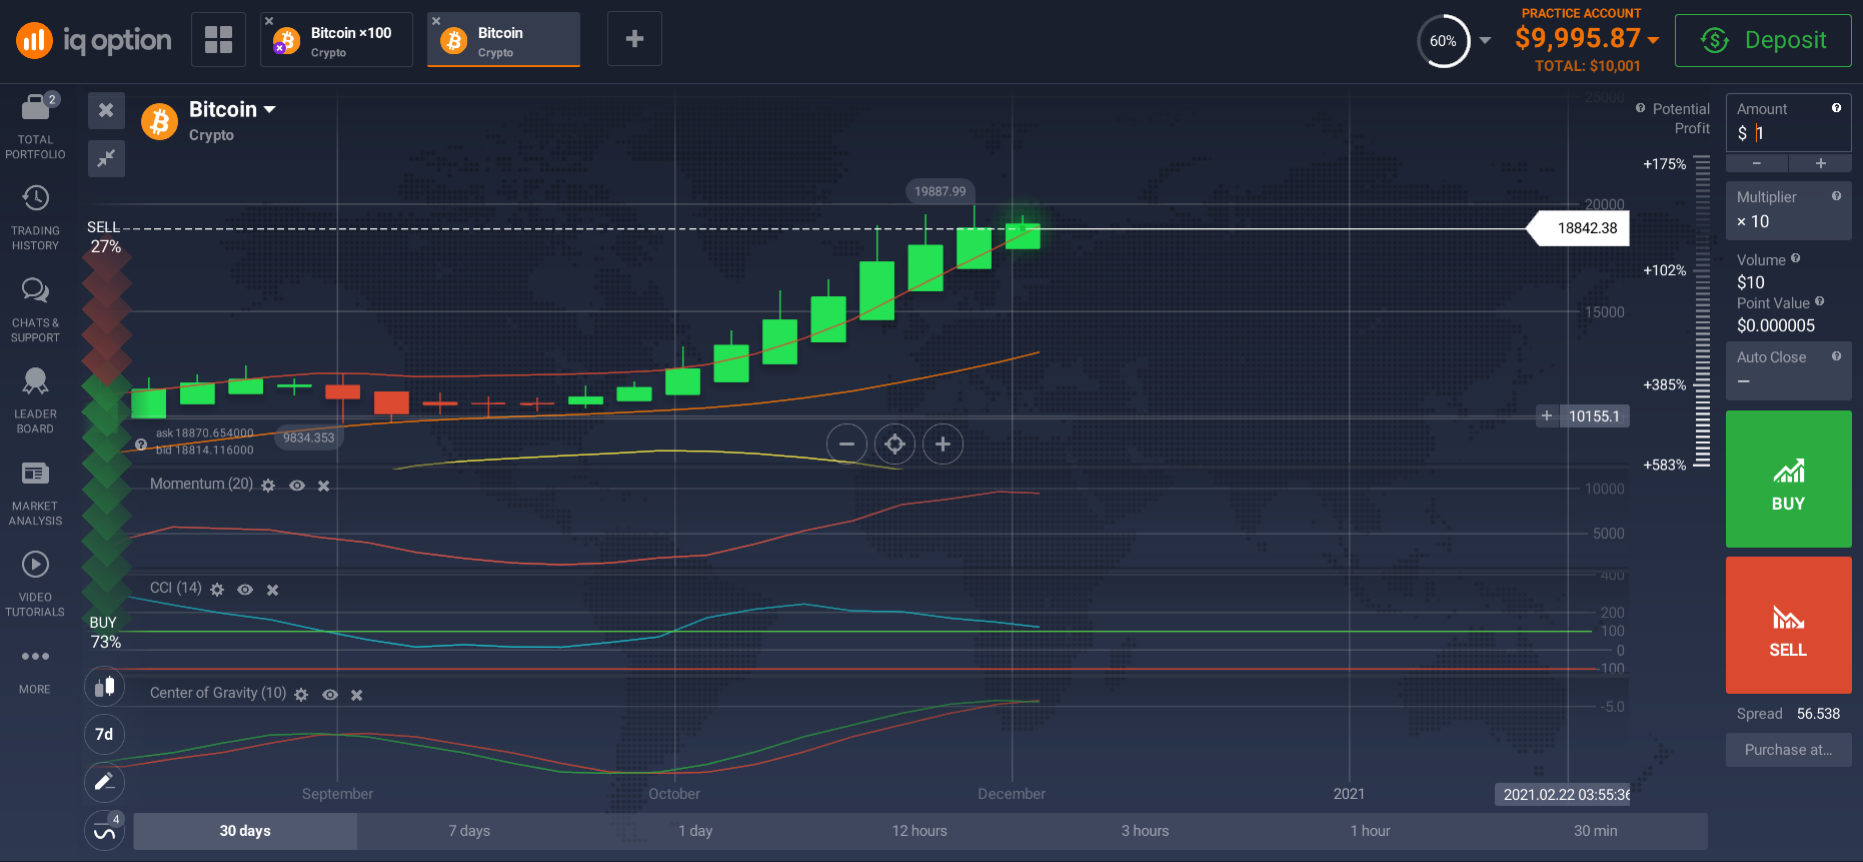Click the Amount help info icon
Viewport: 1863px width, 862px height.
[x=1836, y=108]
